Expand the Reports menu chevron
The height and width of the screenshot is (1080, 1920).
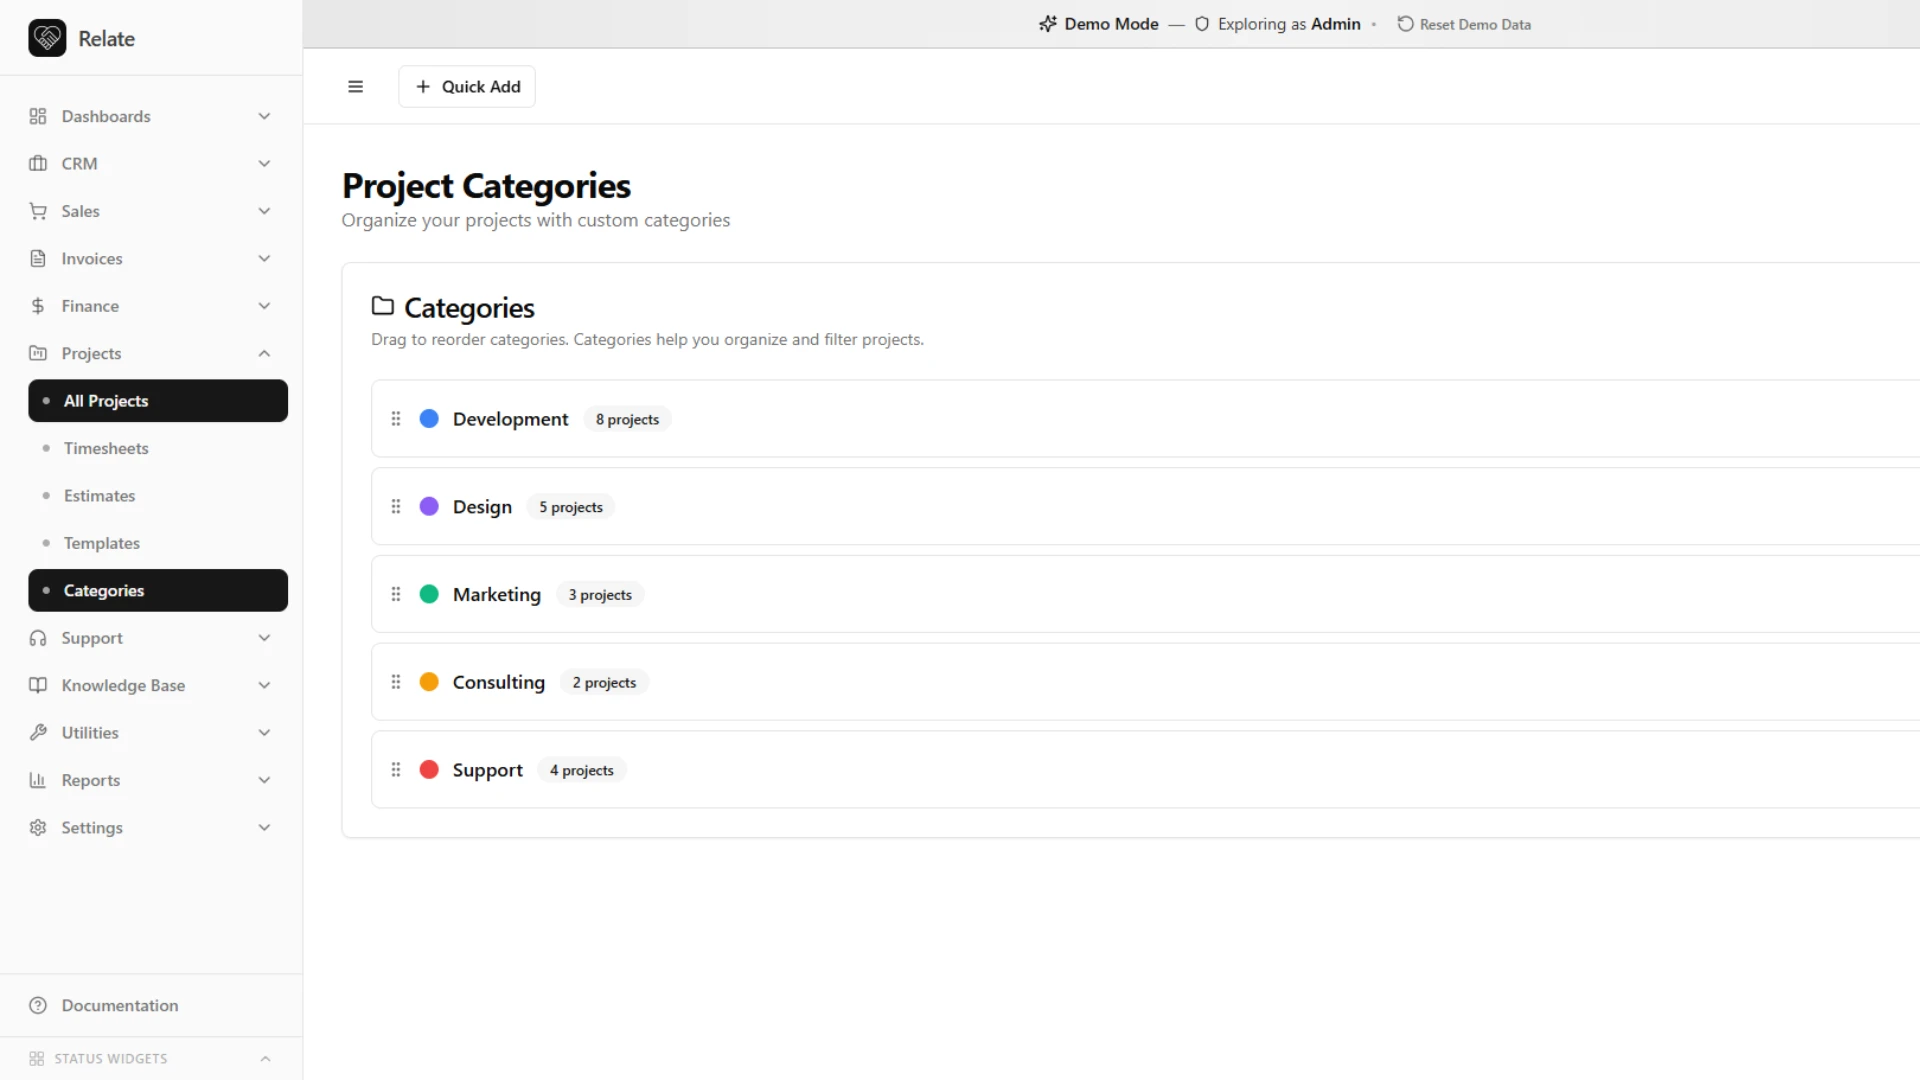pyautogui.click(x=264, y=780)
